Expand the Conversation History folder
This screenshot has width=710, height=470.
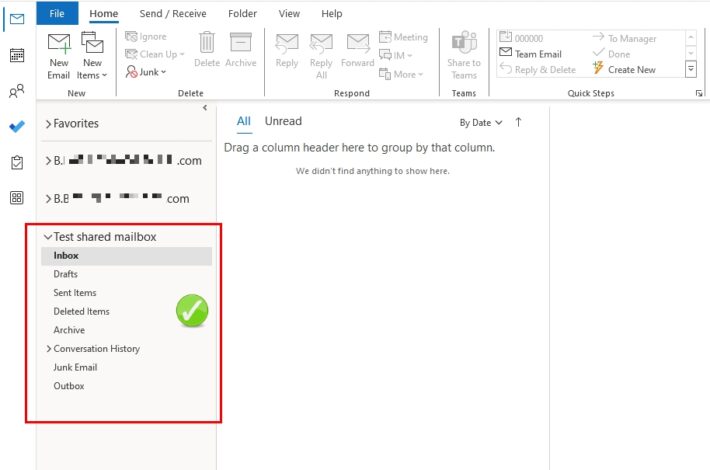[48, 349]
